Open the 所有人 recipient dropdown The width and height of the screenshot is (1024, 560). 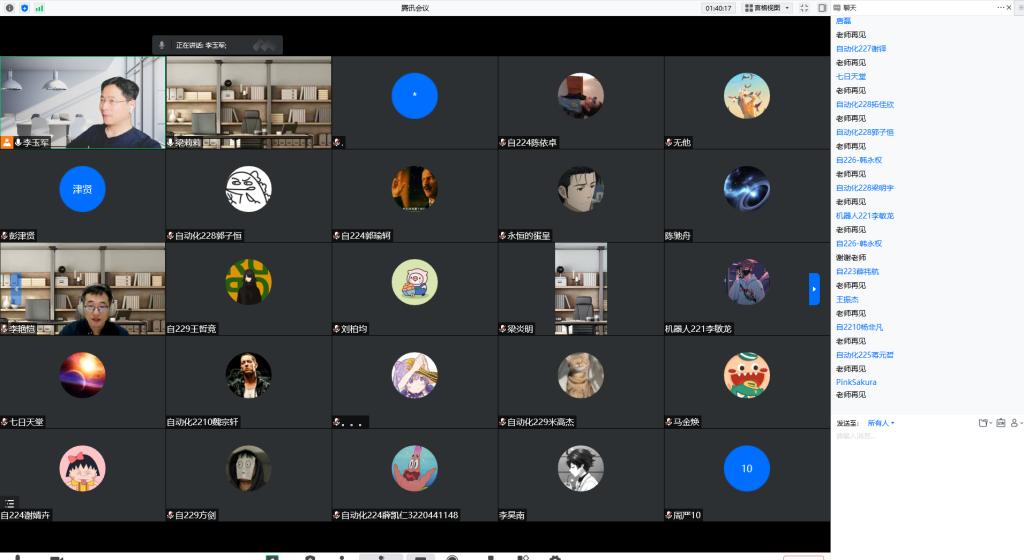tap(880, 423)
